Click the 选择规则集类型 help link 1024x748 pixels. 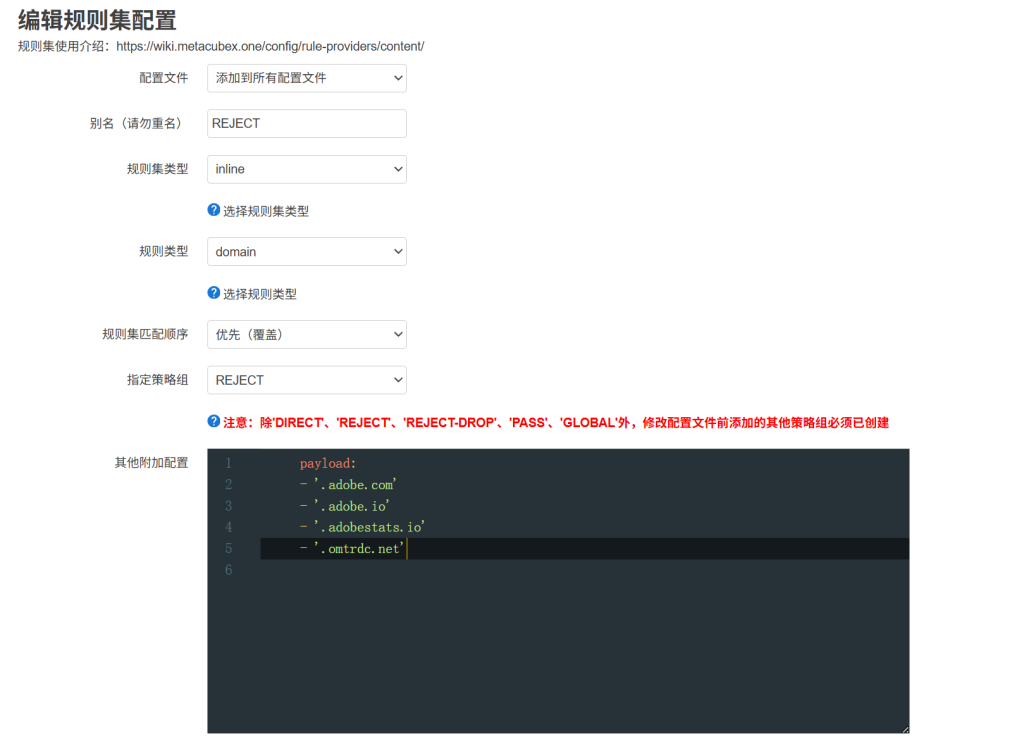click(266, 210)
